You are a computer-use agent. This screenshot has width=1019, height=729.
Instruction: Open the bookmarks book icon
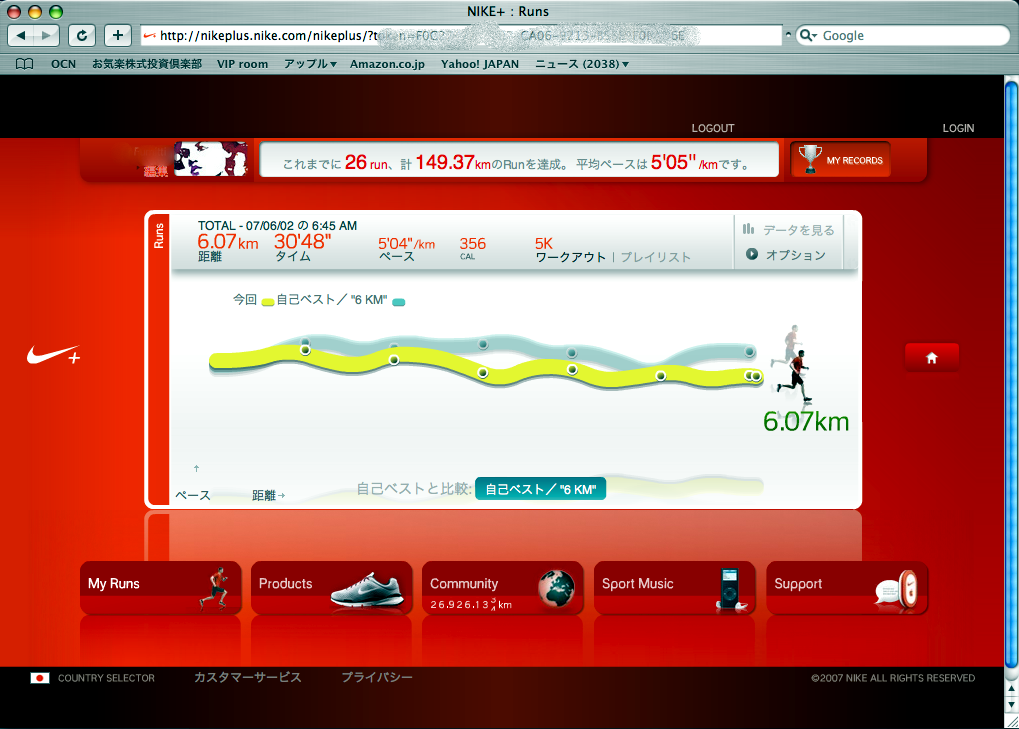click(24, 64)
